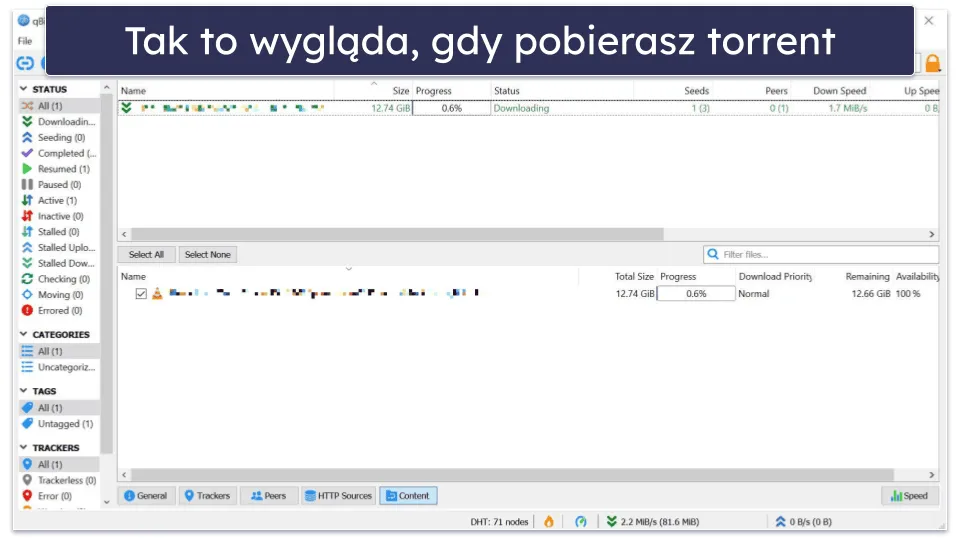The width and height of the screenshot is (960, 540).
Task: Sort files by Total Size column
Action: (634, 277)
